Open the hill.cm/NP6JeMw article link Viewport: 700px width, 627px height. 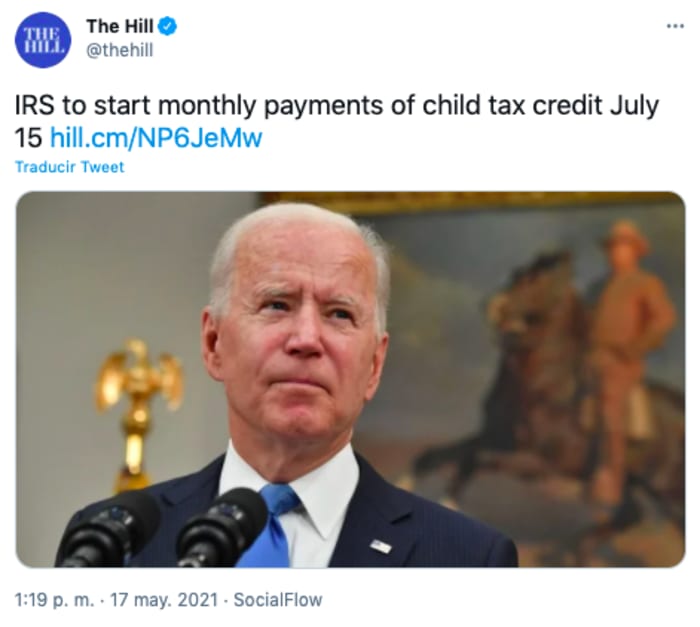(156, 138)
